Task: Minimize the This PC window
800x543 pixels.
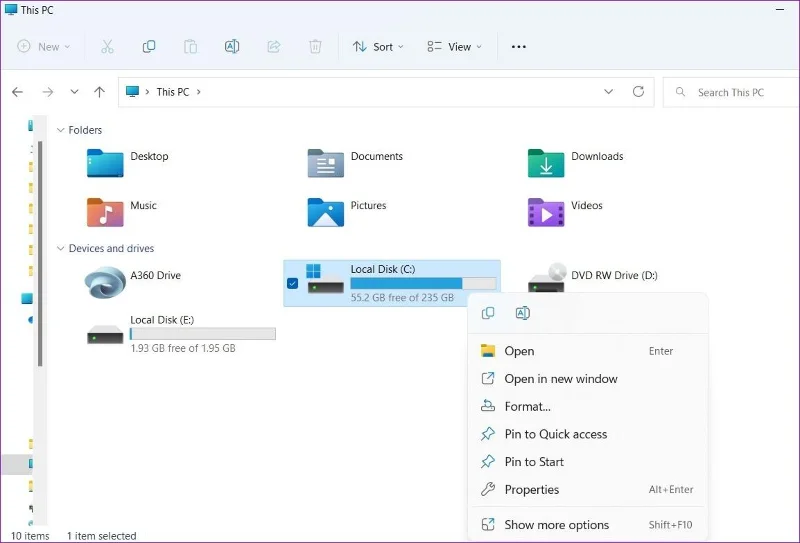Action: pyautogui.click(x=780, y=10)
